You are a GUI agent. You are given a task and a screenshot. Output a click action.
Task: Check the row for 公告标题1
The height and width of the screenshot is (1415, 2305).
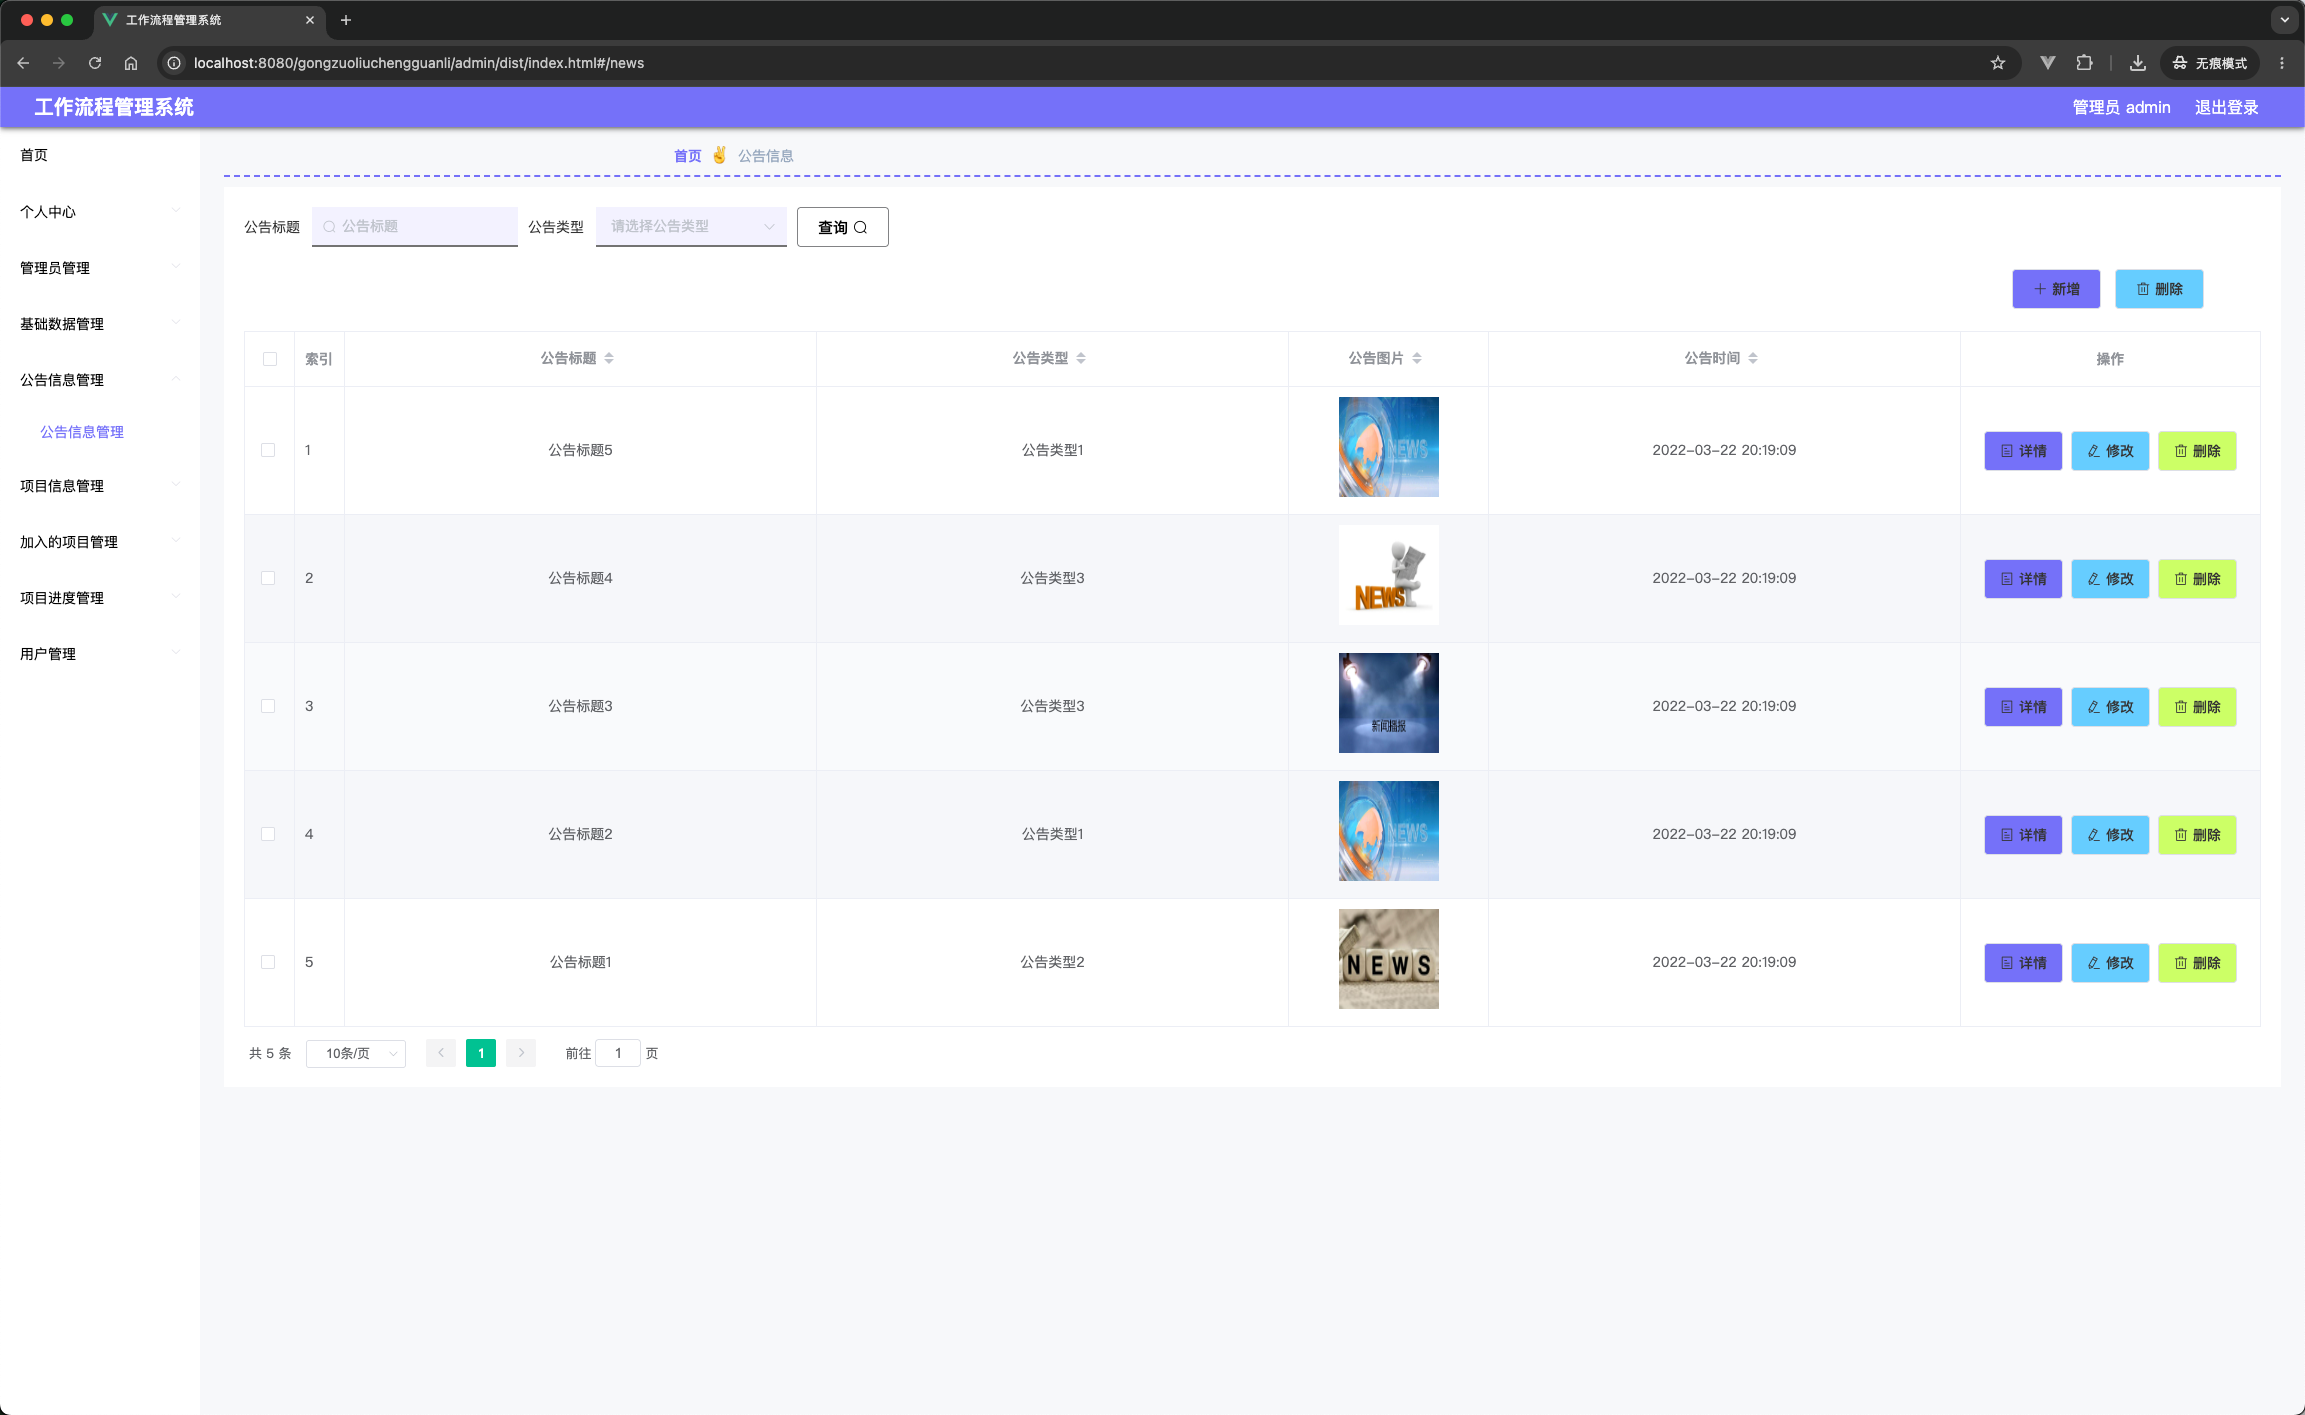pos(268,962)
